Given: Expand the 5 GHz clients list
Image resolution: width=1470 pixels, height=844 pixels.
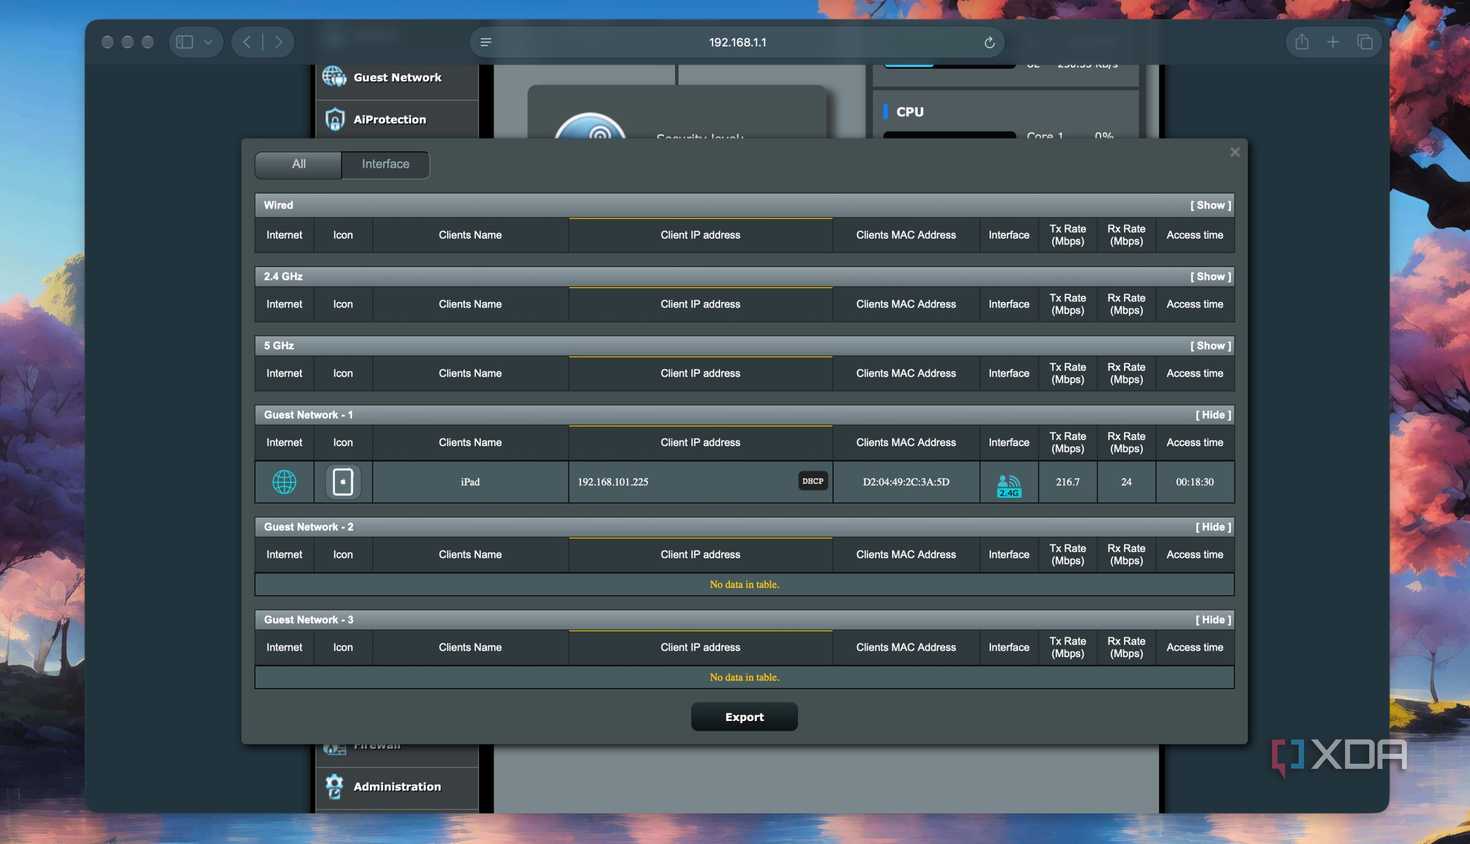Looking at the screenshot, I should point(1210,345).
